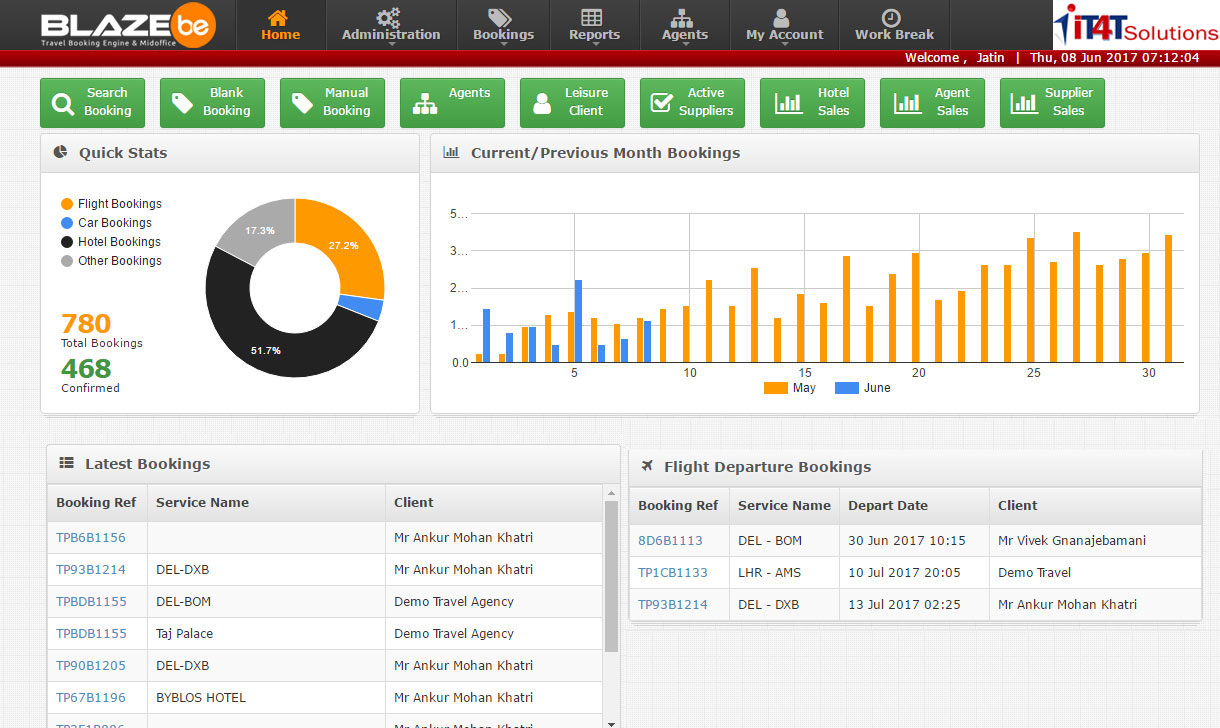This screenshot has height=728, width=1220.
Task: Click the Reports table icon
Action: [x=592, y=17]
